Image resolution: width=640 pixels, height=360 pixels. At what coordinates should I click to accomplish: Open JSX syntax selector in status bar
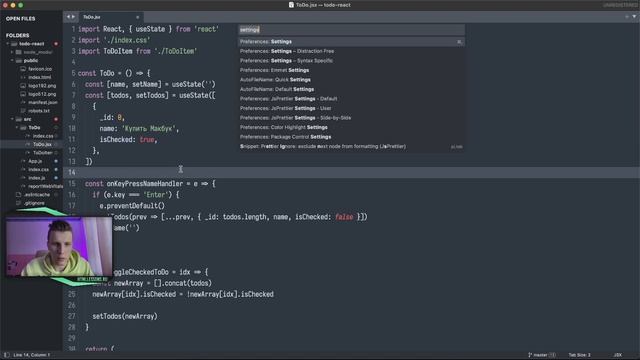pos(618,355)
